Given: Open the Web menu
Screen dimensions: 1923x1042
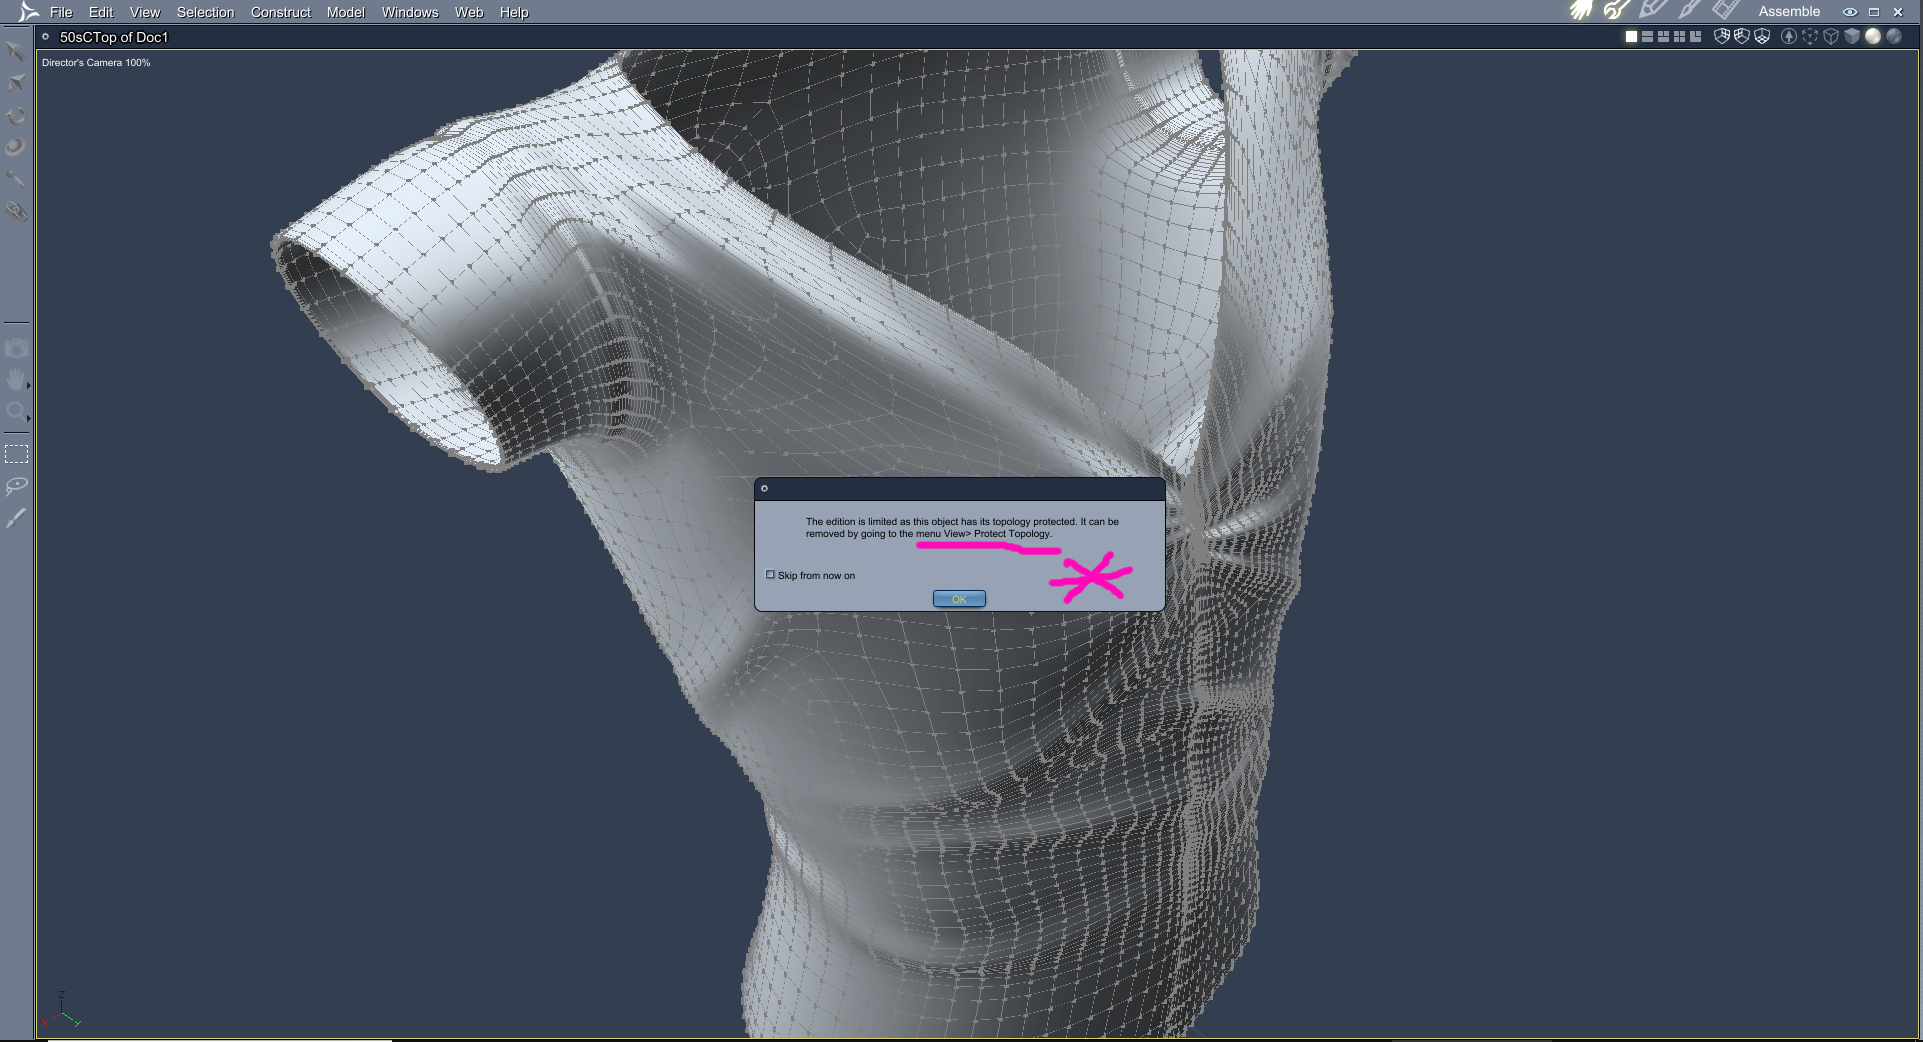Looking at the screenshot, I should (469, 12).
